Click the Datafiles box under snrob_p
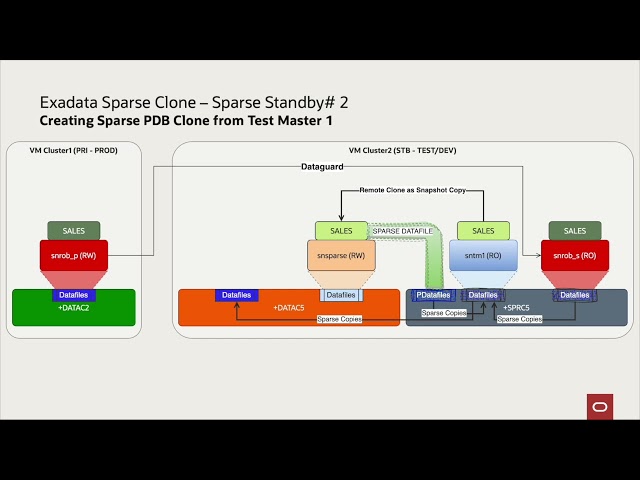This screenshot has height=480, width=640. click(73, 295)
